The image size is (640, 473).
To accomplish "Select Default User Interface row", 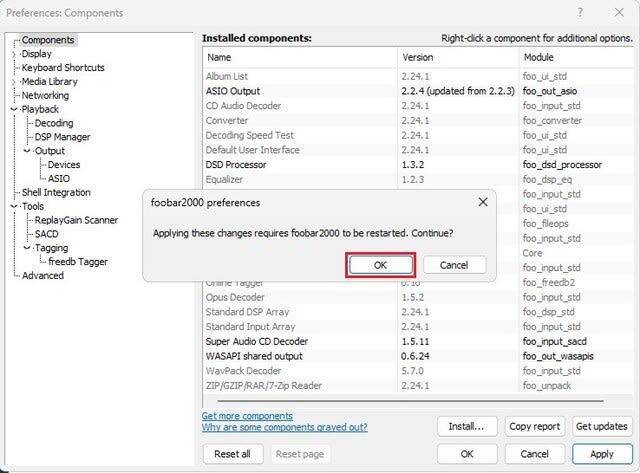I will tap(418, 150).
